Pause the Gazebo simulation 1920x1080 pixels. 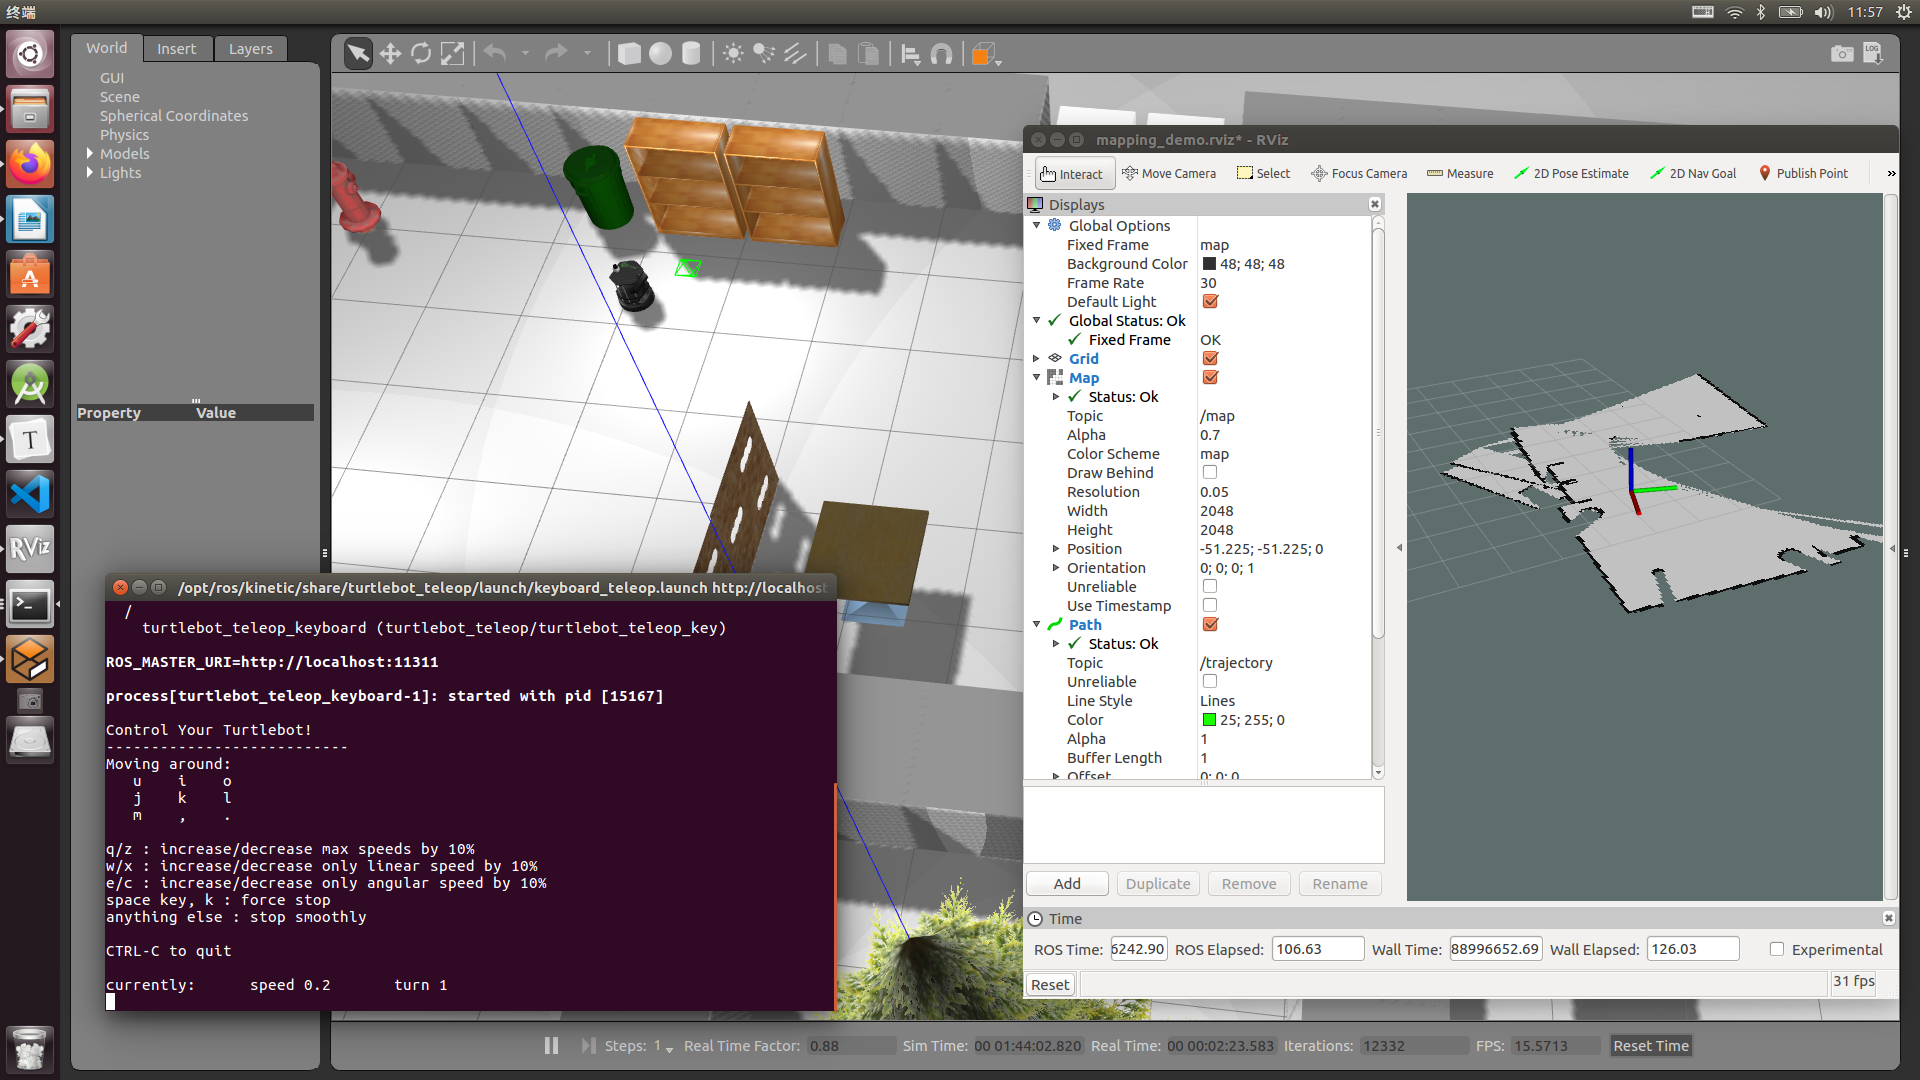[551, 1046]
